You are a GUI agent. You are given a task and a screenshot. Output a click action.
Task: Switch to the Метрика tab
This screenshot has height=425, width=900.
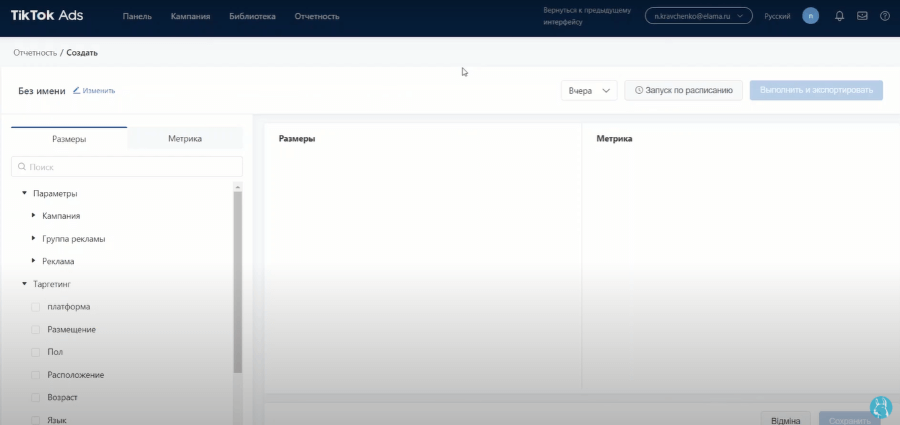pyautogui.click(x=185, y=139)
